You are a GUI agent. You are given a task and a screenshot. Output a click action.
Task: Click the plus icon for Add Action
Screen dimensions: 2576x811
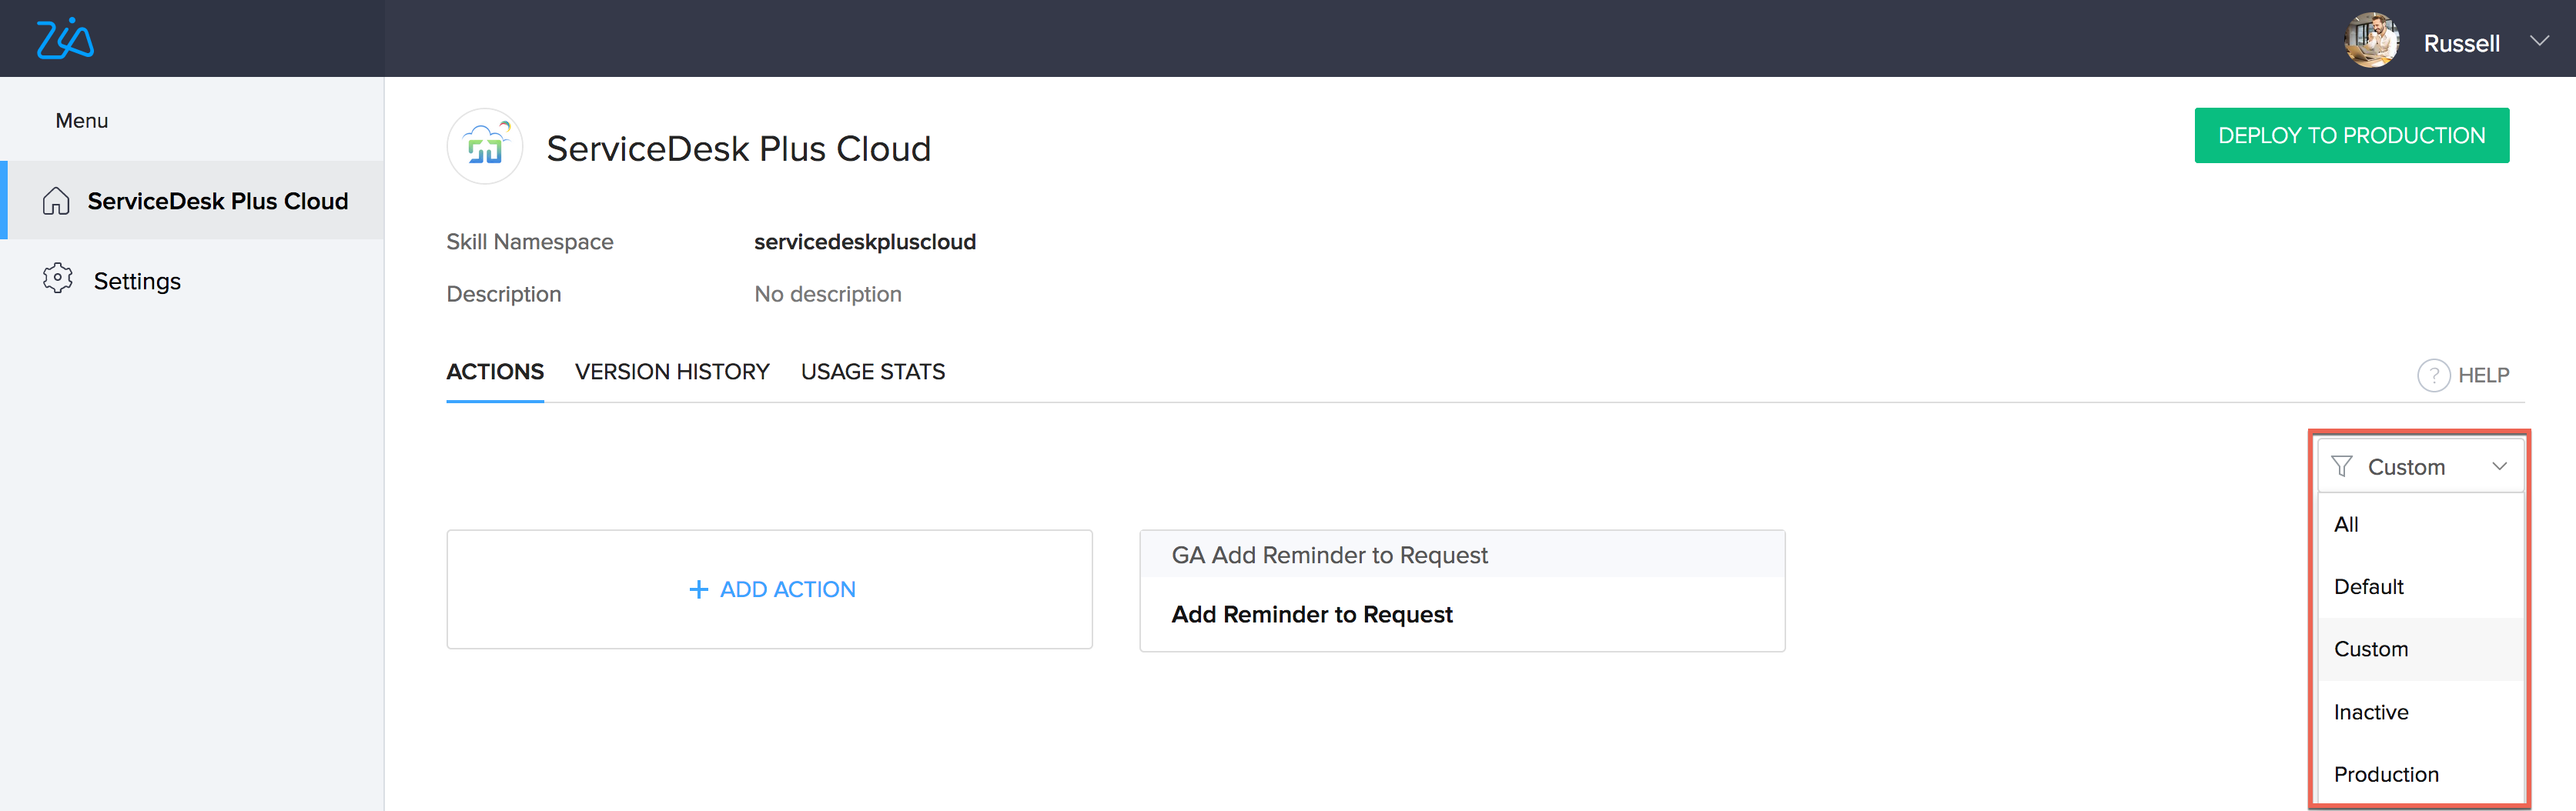tap(698, 590)
